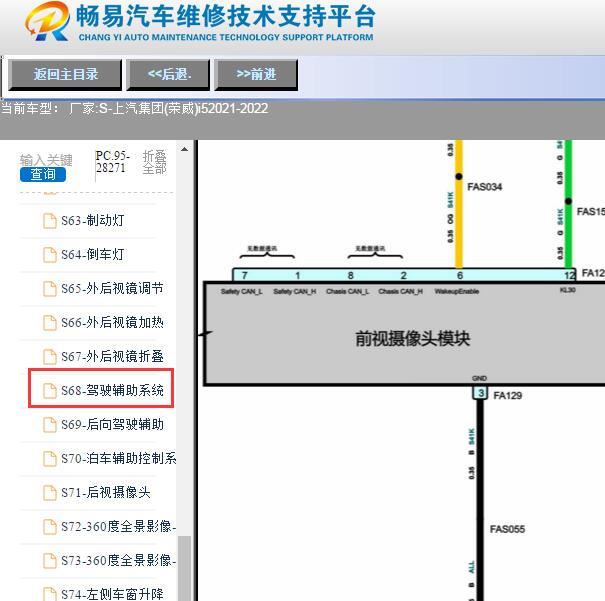This screenshot has width=605, height=601.
Task: Click the PC.95-28271 text label
Action: (x=112, y=162)
